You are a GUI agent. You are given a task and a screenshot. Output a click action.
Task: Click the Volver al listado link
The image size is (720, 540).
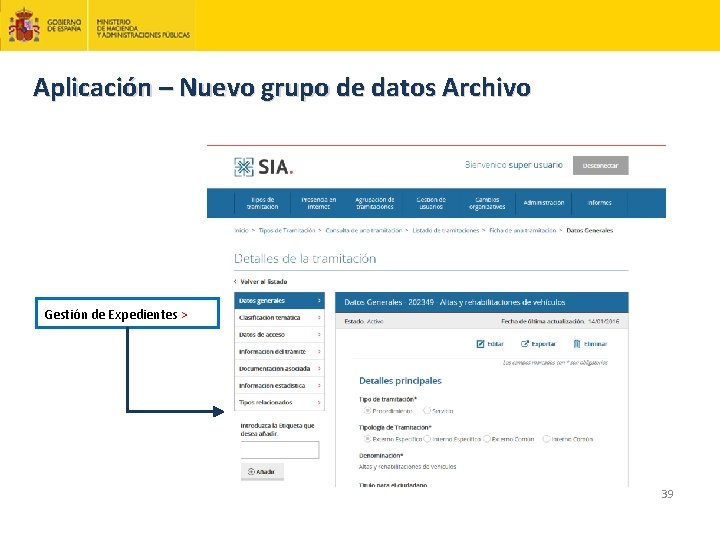tap(261, 282)
